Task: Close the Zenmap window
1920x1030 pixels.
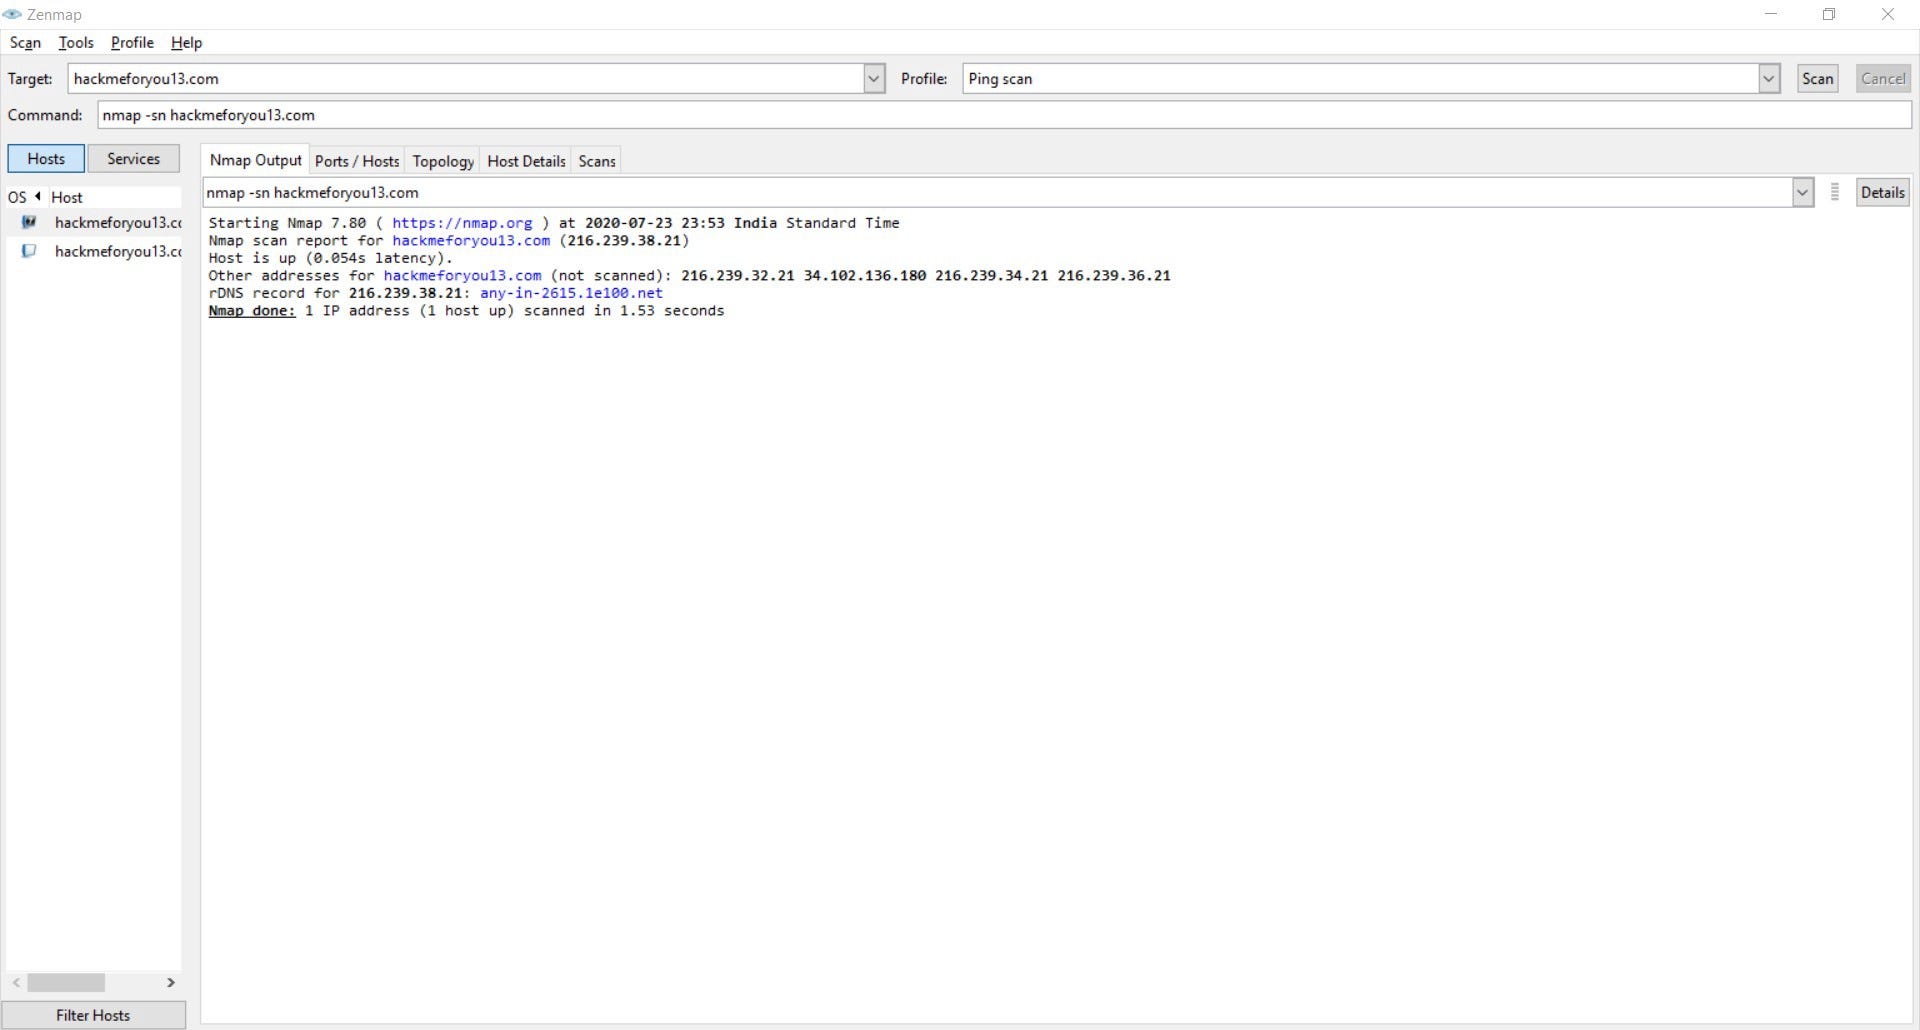Action: (1888, 14)
